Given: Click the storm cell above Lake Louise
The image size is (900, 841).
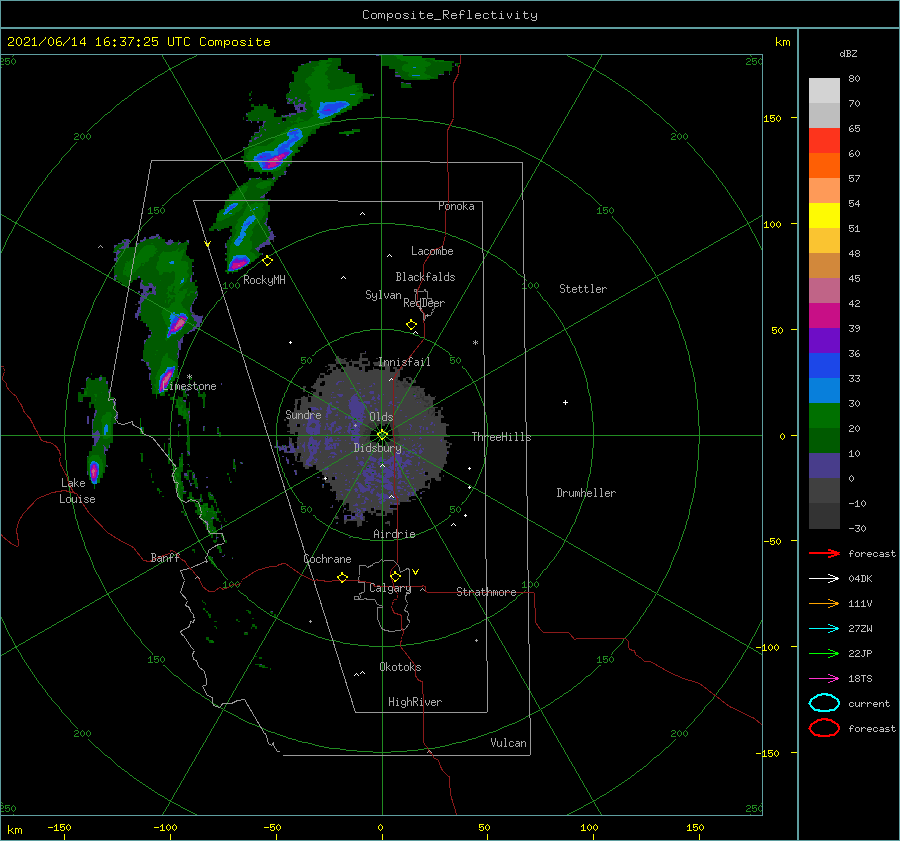Looking at the screenshot, I should (94, 472).
